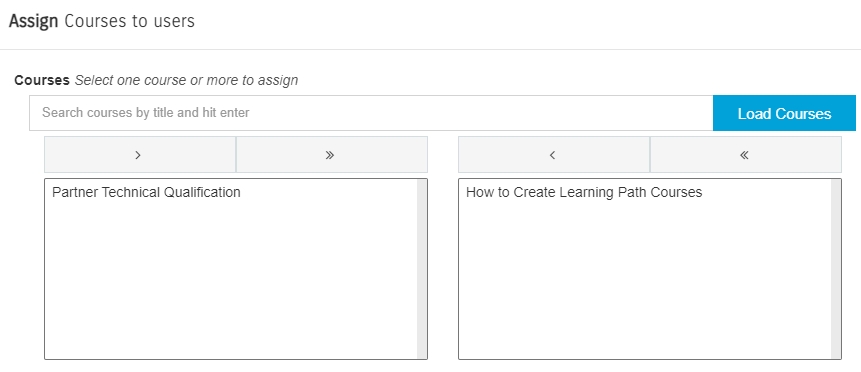The image size is (861, 372).
Task: Move all courses right with double arrow
Action: [332, 154]
